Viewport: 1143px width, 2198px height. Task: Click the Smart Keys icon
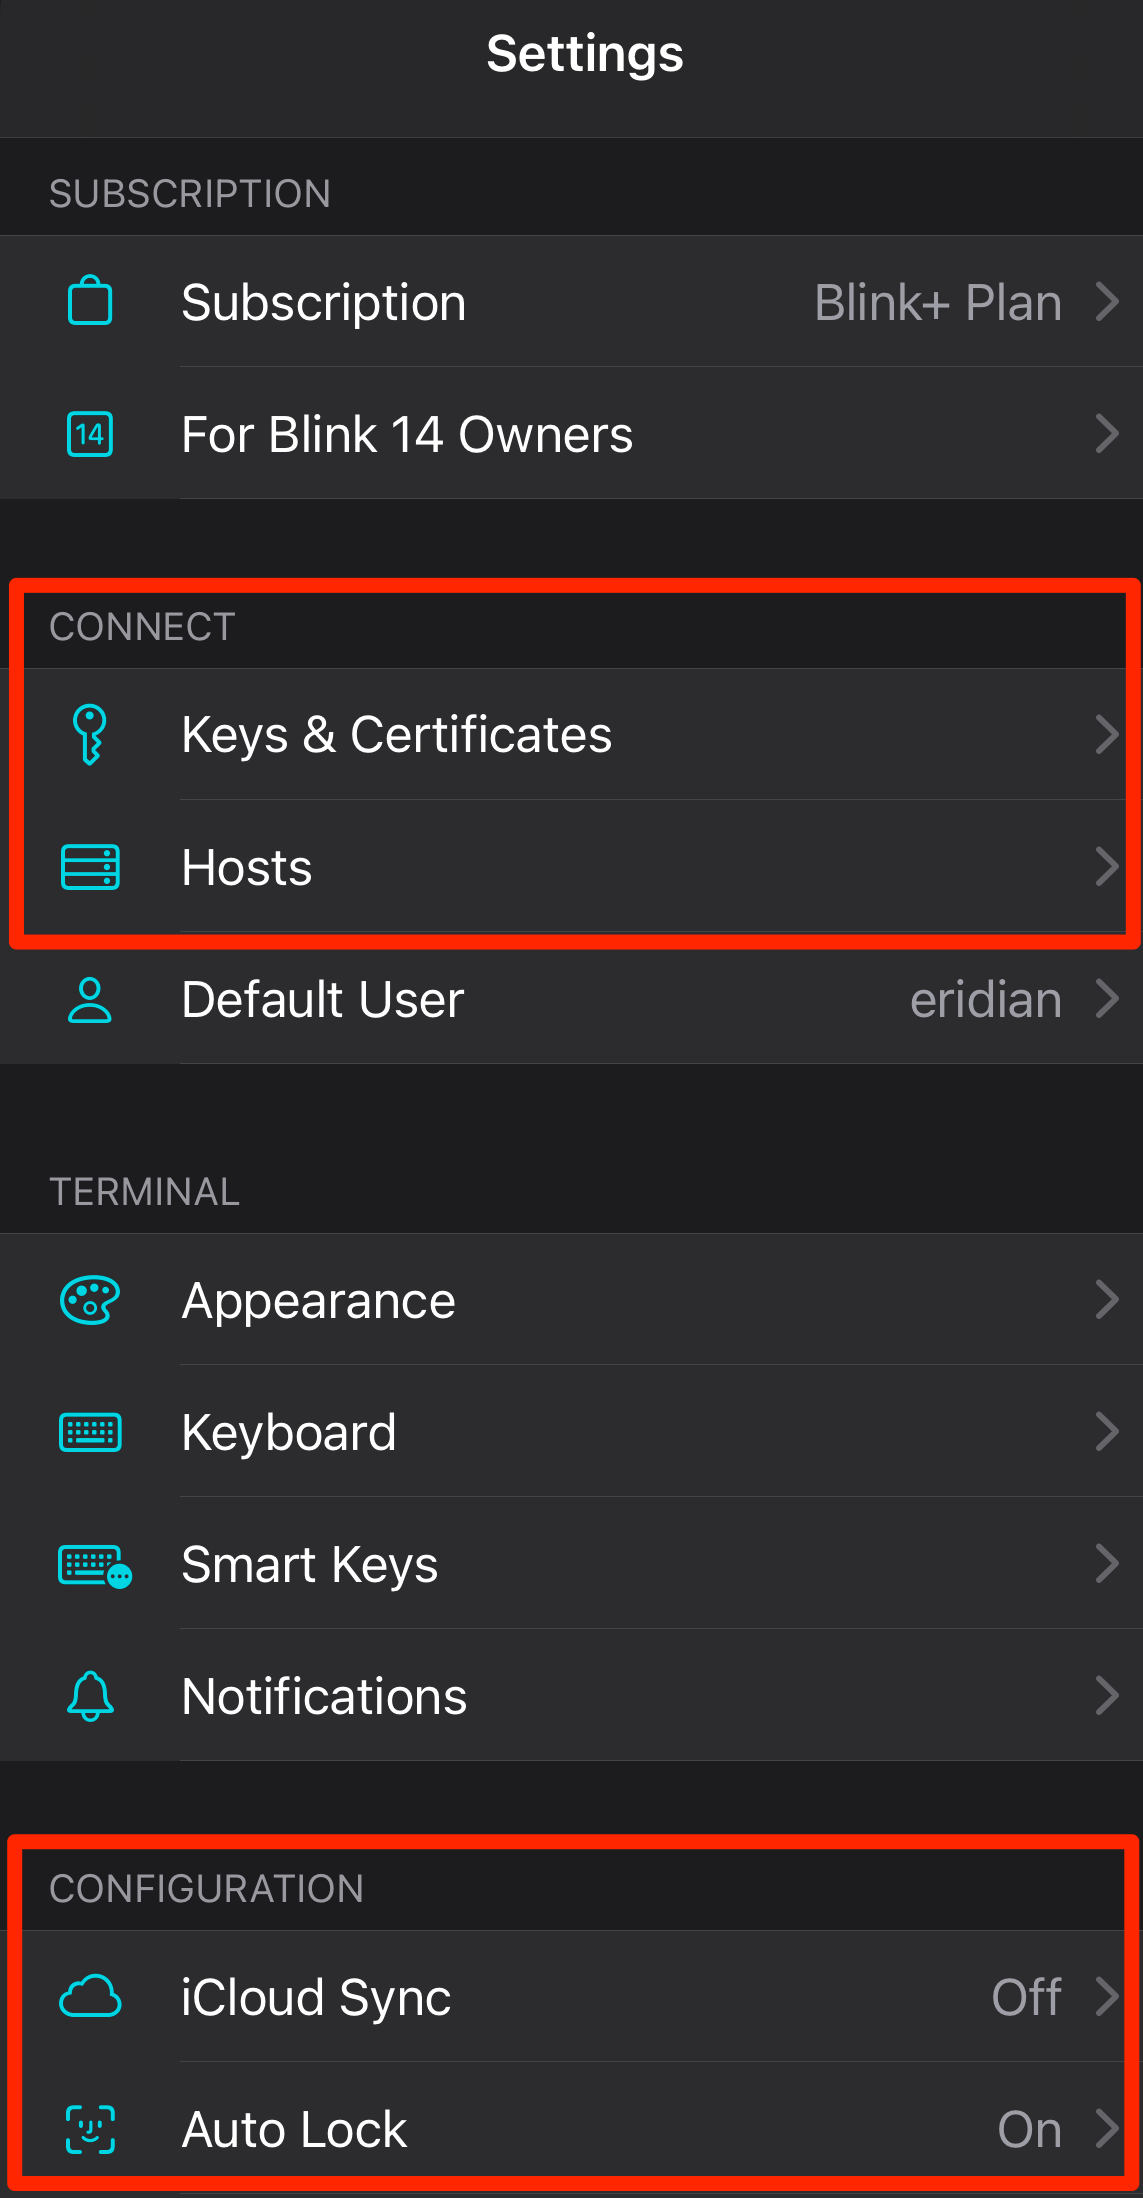(94, 1565)
